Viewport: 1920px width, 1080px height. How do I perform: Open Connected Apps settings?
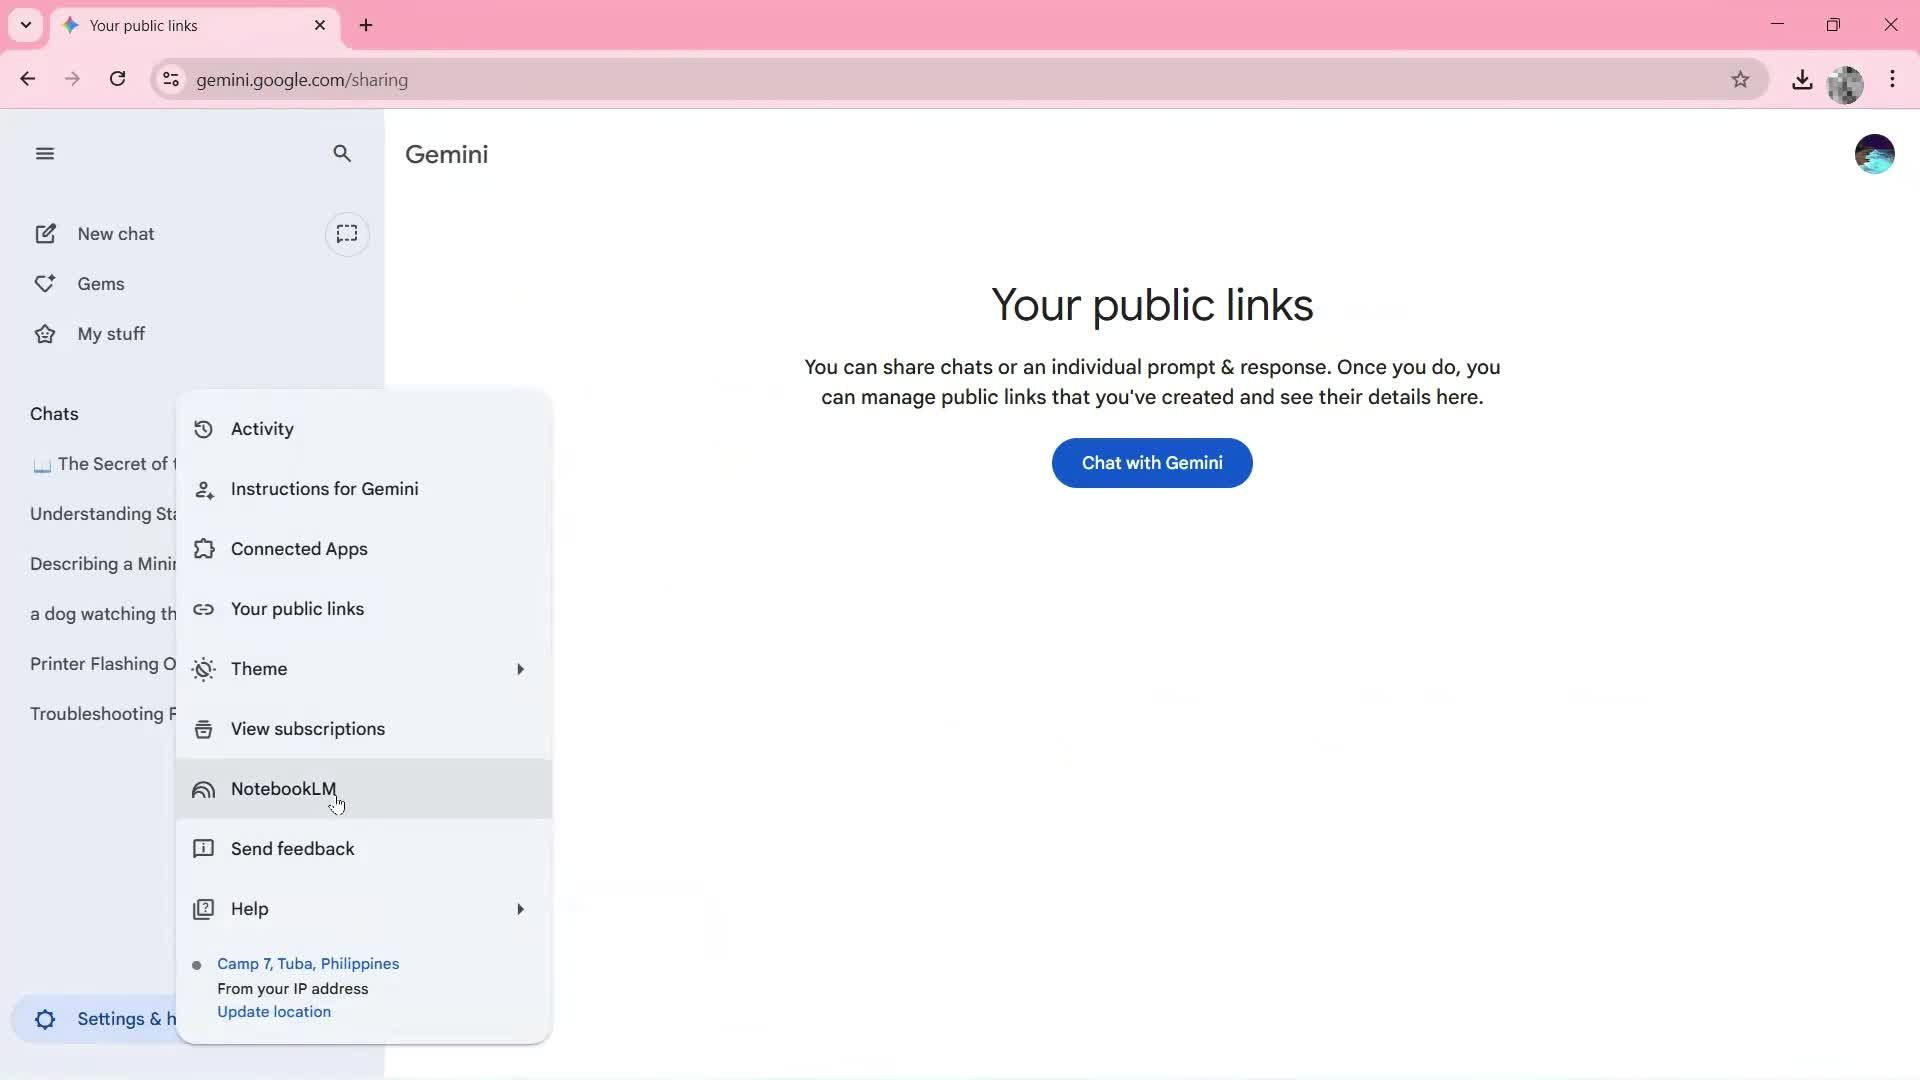[299, 548]
